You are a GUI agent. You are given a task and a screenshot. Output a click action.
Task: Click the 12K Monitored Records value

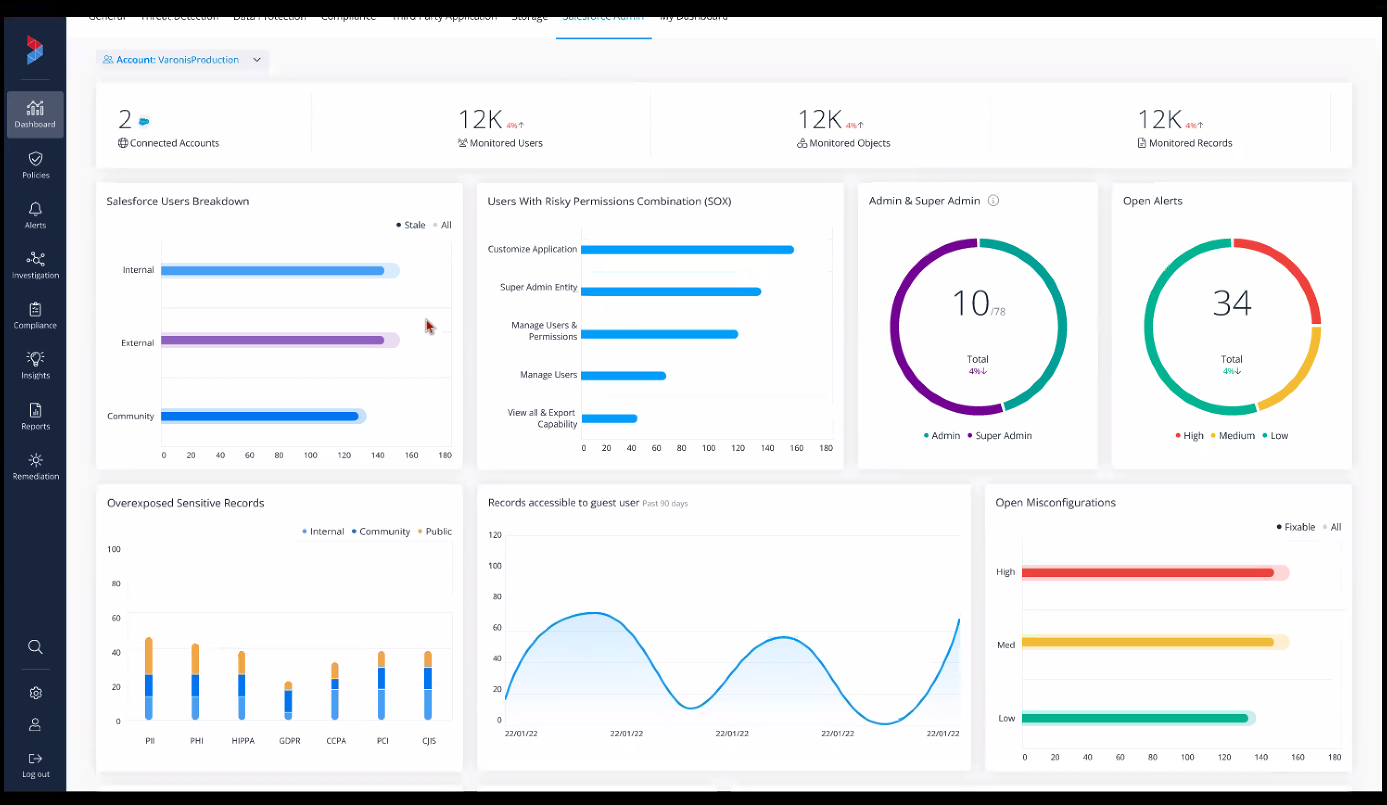coord(1159,120)
